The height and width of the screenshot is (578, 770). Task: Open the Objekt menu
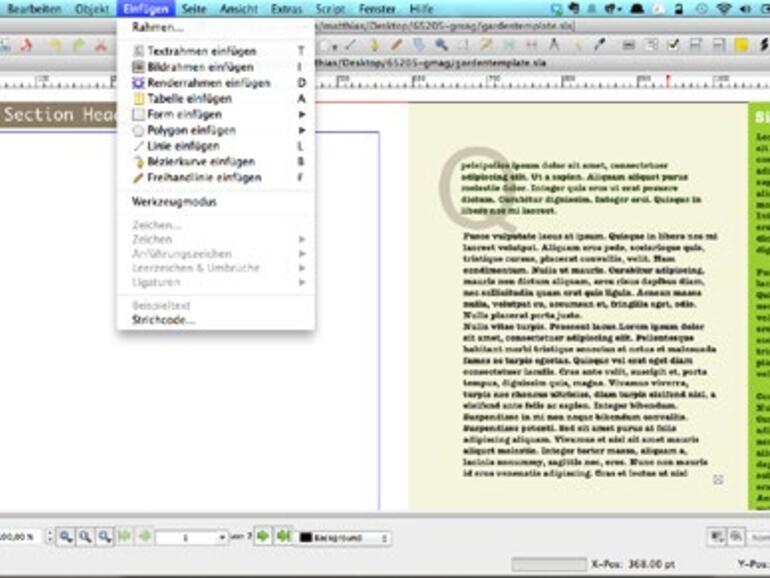point(92,9)
